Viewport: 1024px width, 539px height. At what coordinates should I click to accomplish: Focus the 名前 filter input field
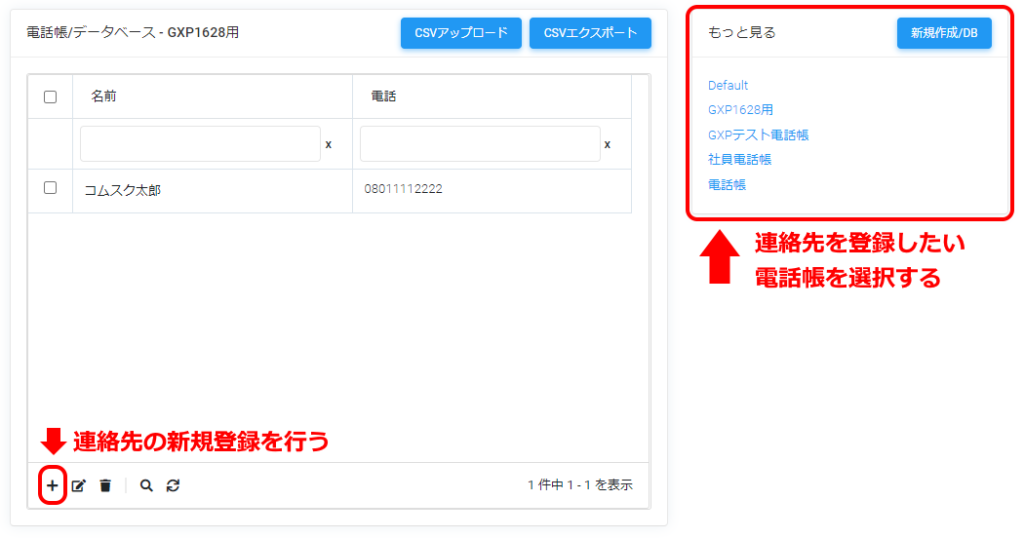(x=200, y=144)
